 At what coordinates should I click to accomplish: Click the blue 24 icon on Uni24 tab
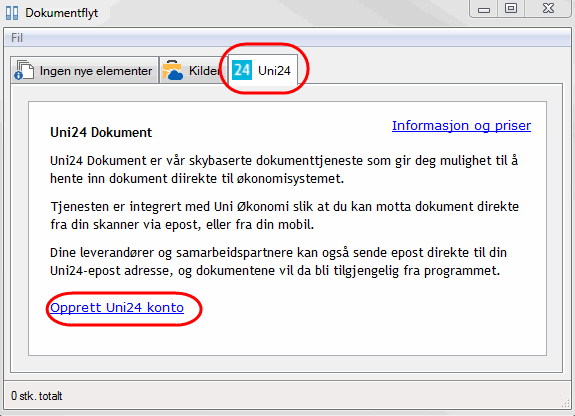[x=242, y=70]
